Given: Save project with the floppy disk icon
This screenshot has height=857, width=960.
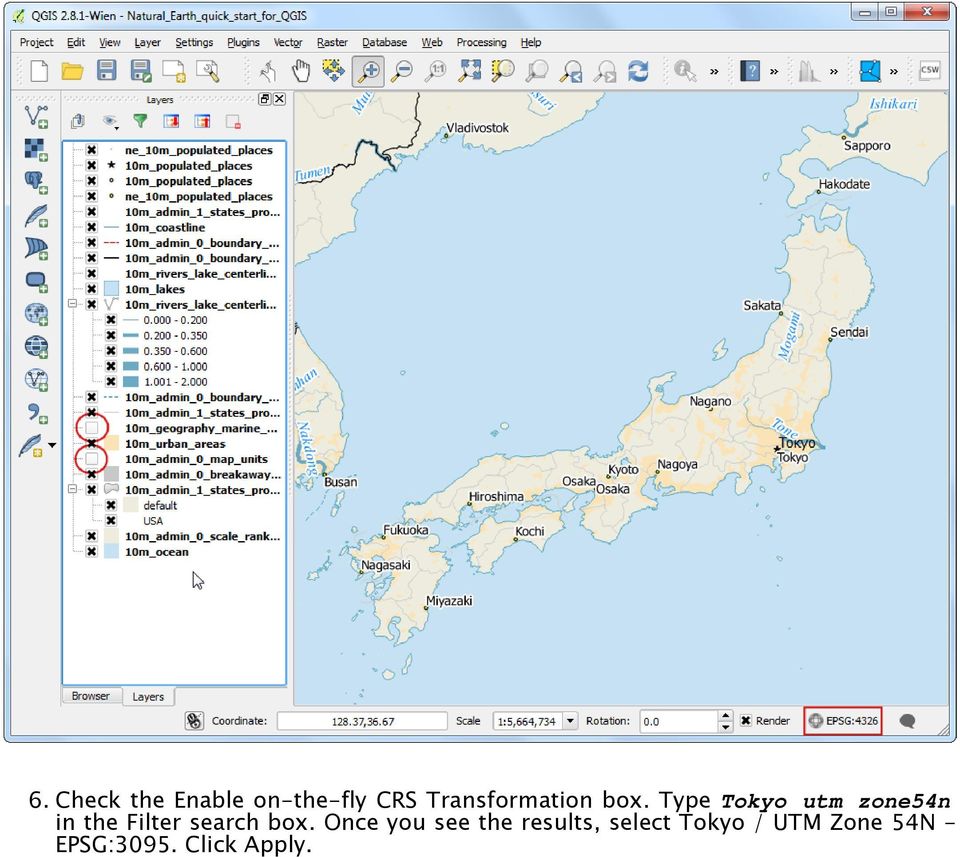Looking at the screenshot, I should click(x=107, y=71).
